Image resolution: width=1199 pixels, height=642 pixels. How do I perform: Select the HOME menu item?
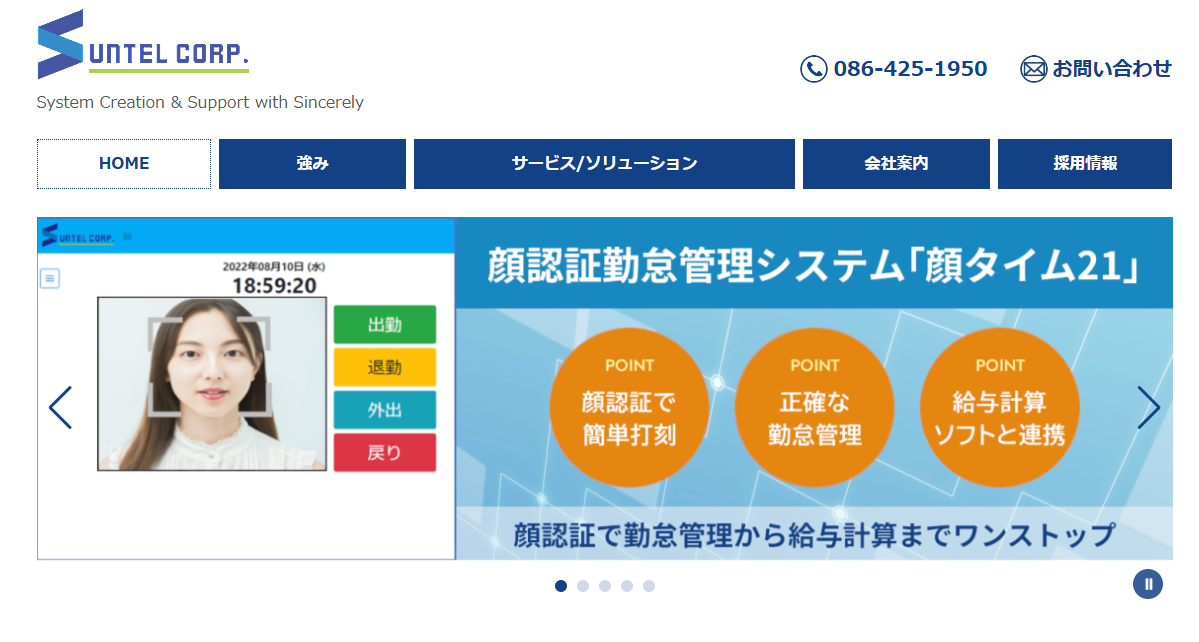pos(124,164)
